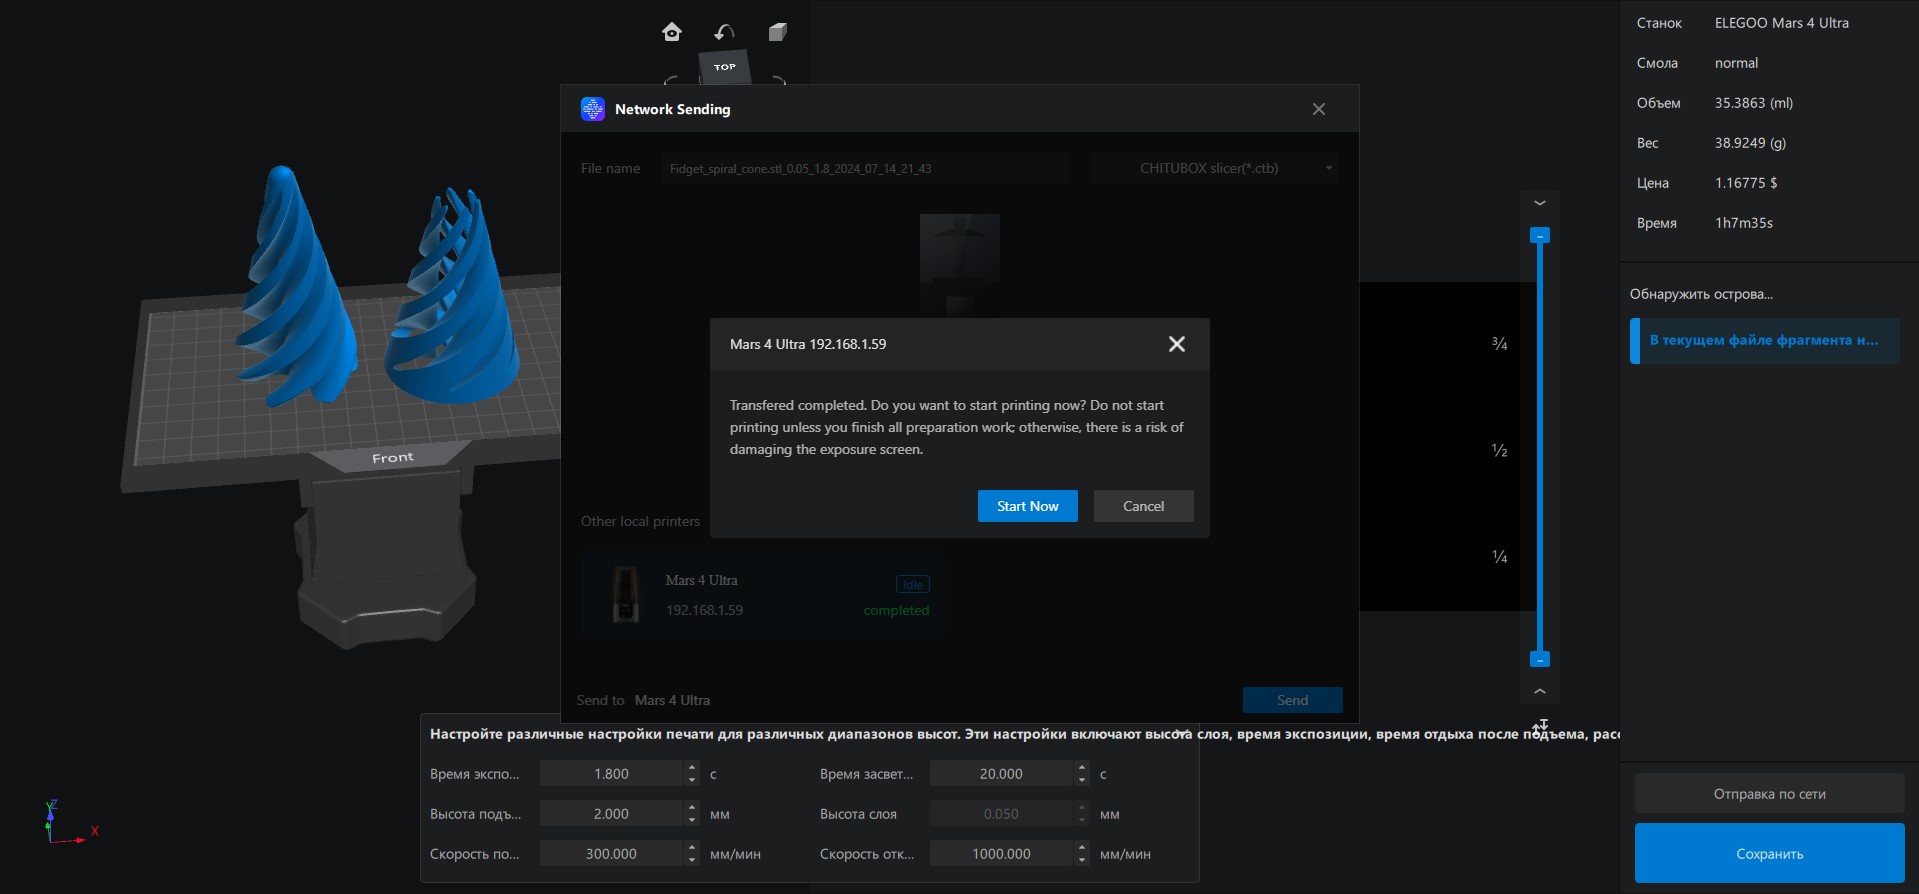This screenshot has width=1919, height=894.
Task: Click the 192.168.1.59 IP address in printer list
Action: coord(704,610)
